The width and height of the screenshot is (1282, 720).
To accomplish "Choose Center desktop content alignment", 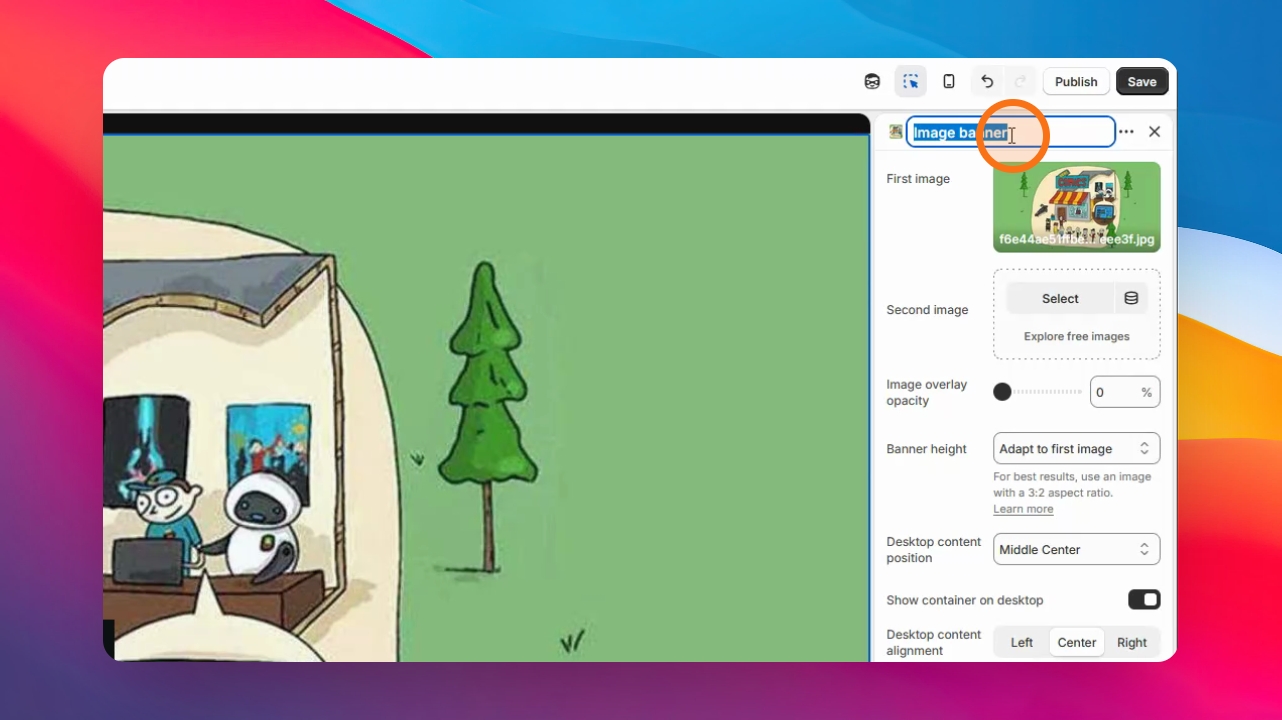I will click(1077, 643).
